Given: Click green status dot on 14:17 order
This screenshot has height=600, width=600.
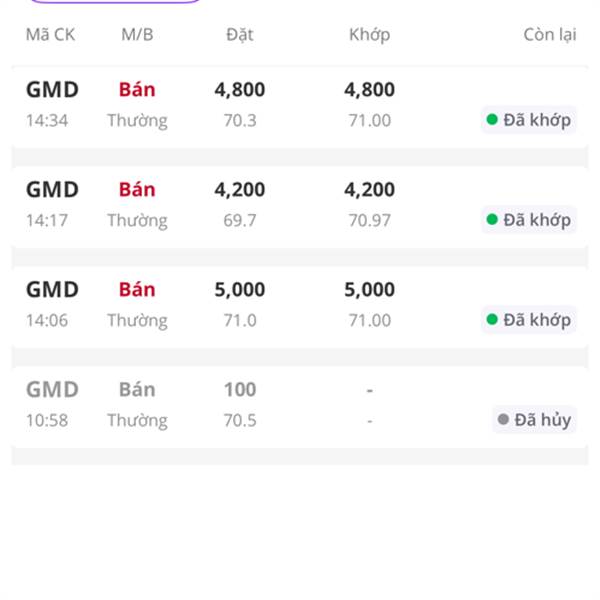Looking at the screenshot, I should 491,220.
